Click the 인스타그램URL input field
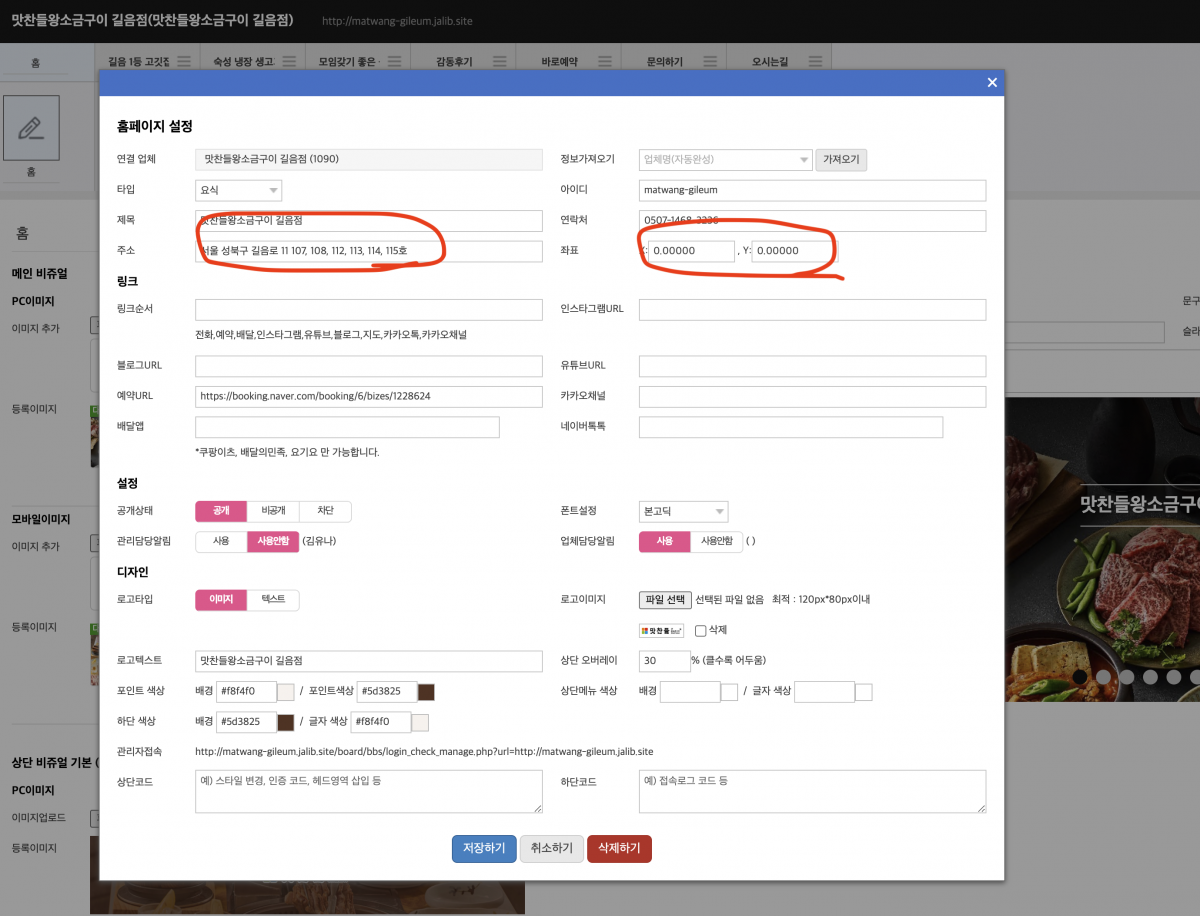The image size is (1200, 916). tap(812, 310)
